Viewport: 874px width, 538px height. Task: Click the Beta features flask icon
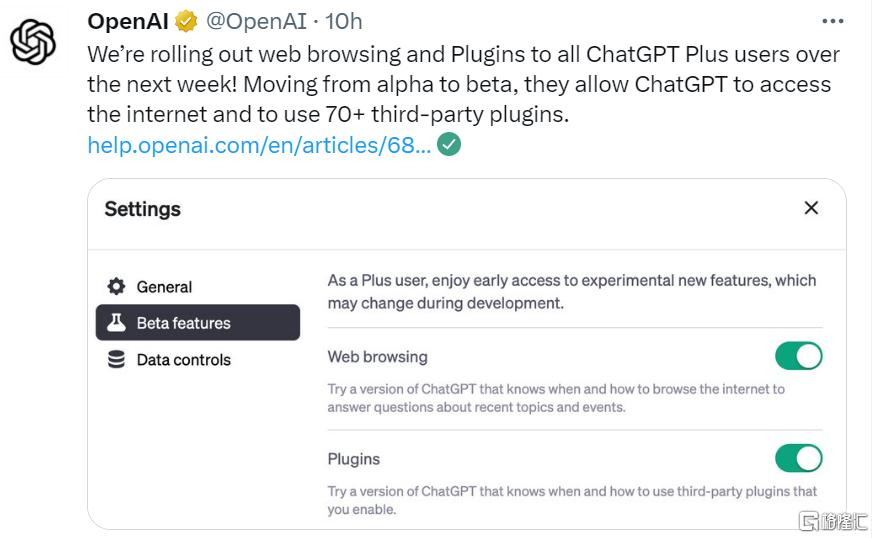117,323
